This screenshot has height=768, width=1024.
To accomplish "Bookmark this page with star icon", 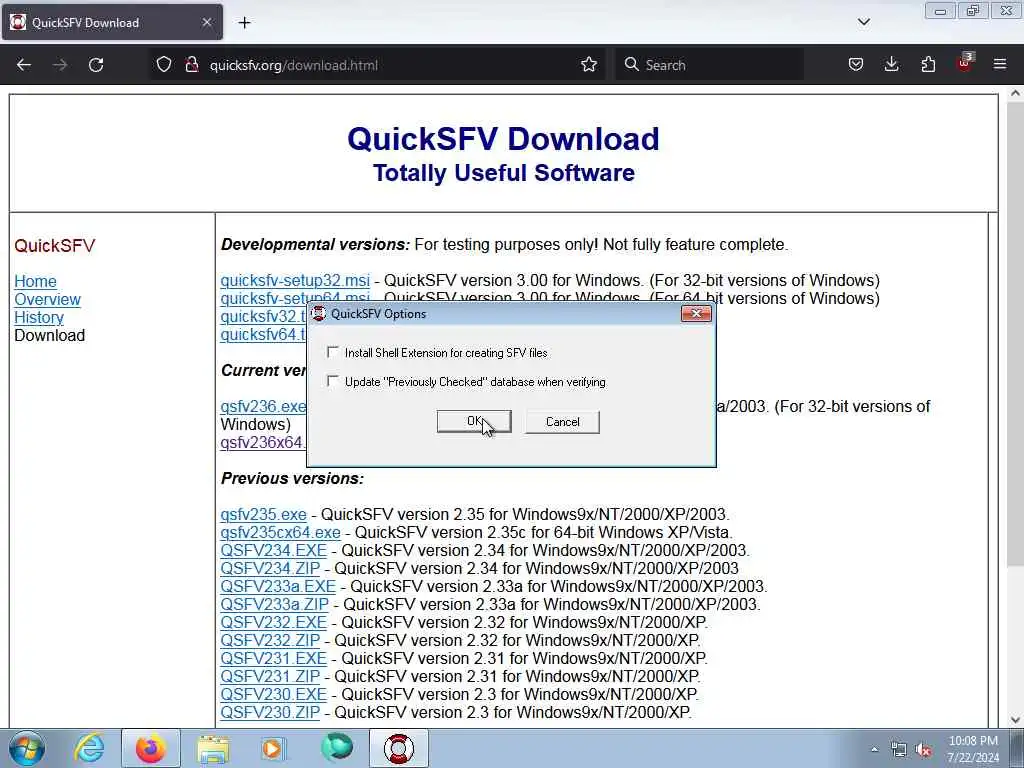I will tap(588, 65).
